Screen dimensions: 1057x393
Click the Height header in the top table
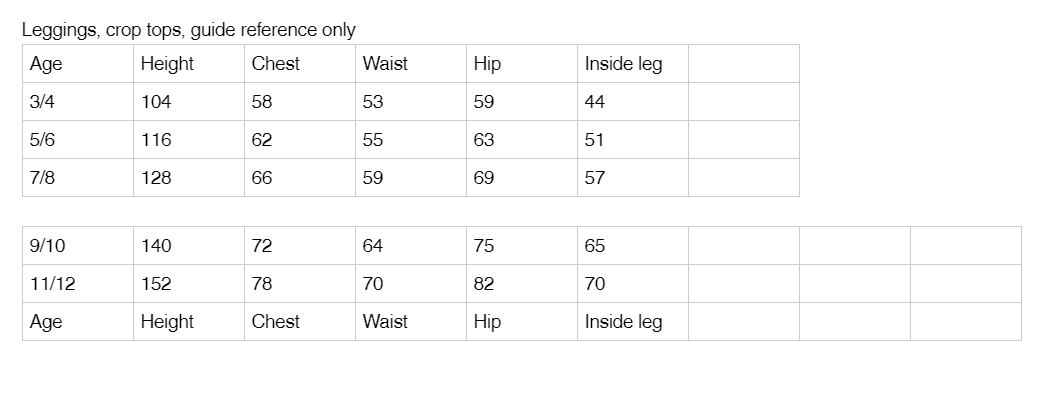[x=189, y=64]
